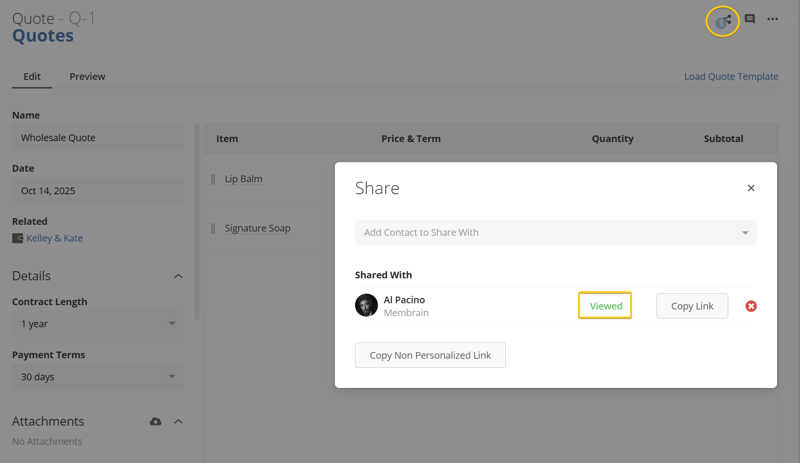
Task: Click Al Pacino's avatar photo
Action: 366,305
